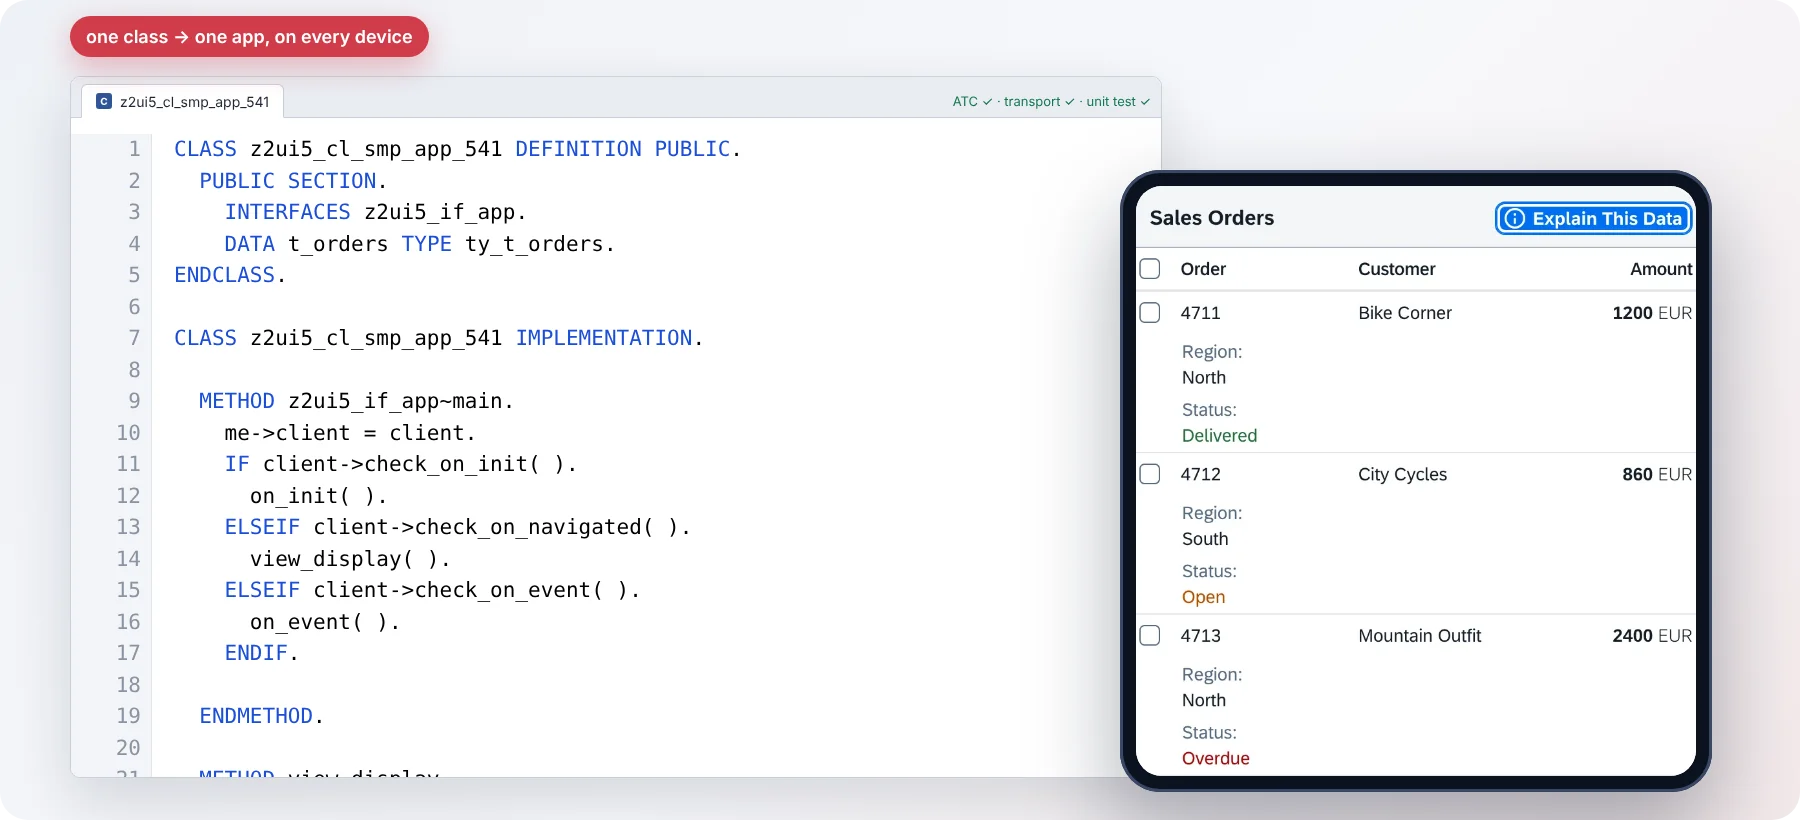1800x820 pixels.
Task: Click the Explain This Data button
Action: [x=1594, y=218]
